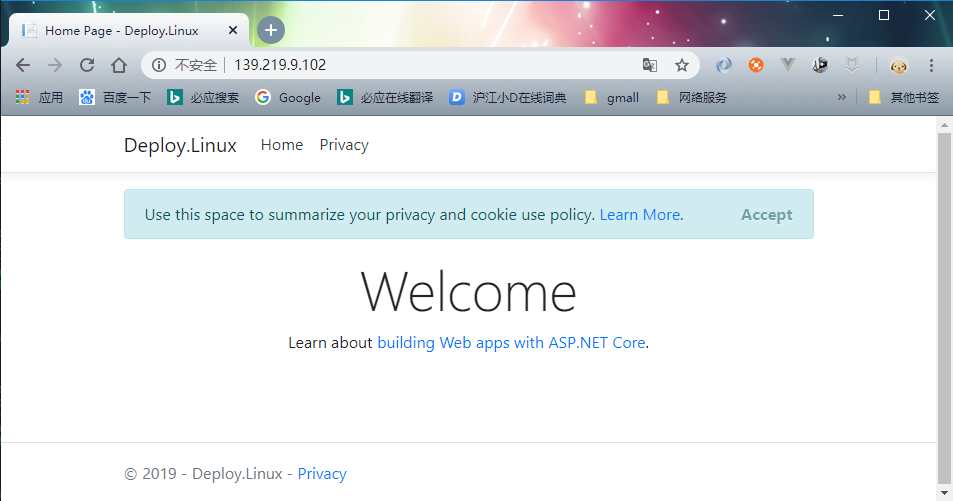Click the Deploy.Linux brand link
This screenshot has width=953, height=501.
tap(180, 145)
